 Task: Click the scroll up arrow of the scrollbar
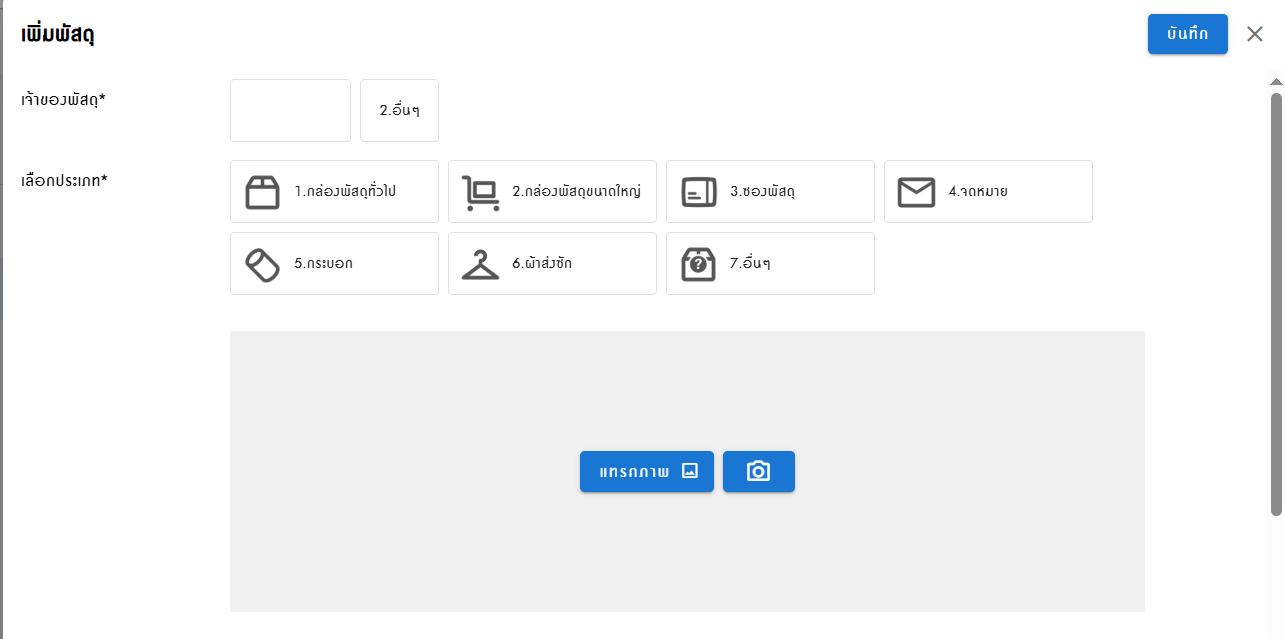click(x=1276, y=82)
